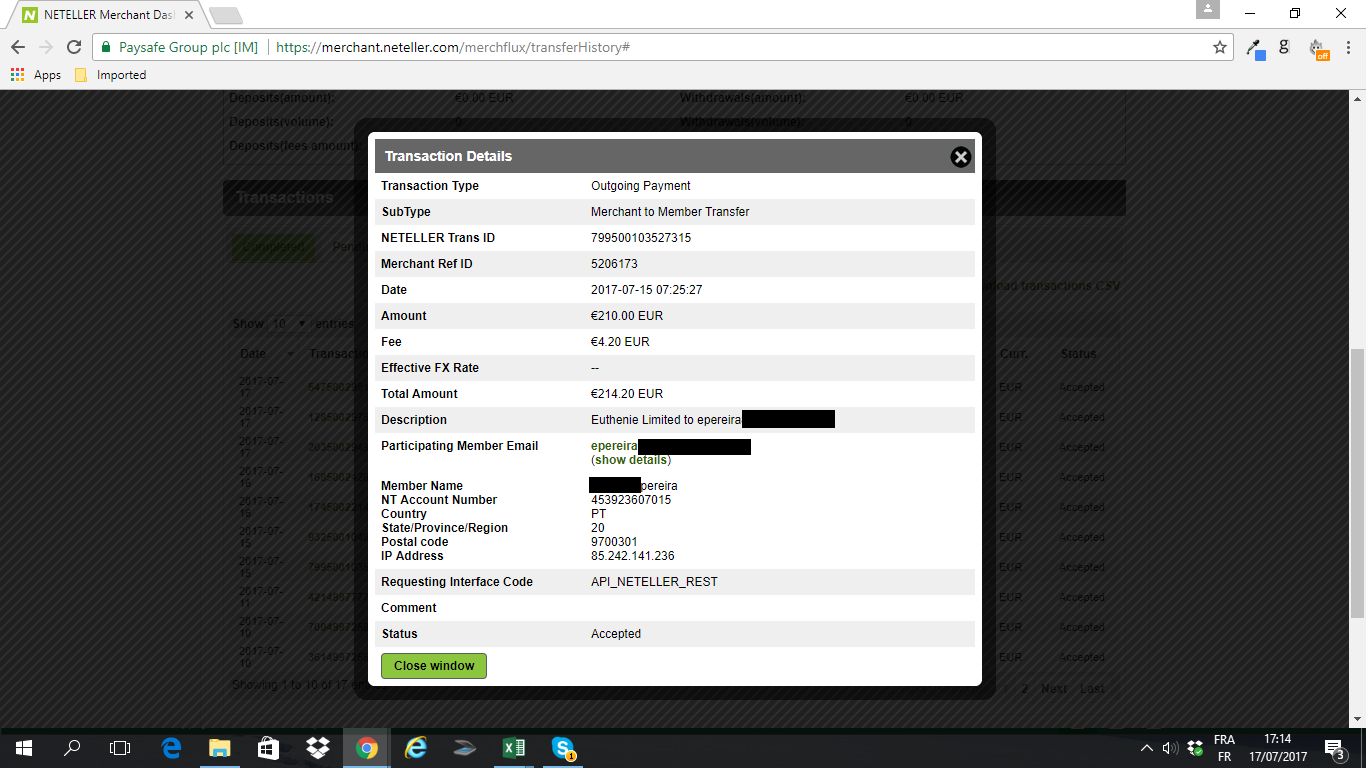The height and width of the screenshot is (768, 1366).
Task: Open the Imported bookmarks folder
Action: (x=111, y=75)
